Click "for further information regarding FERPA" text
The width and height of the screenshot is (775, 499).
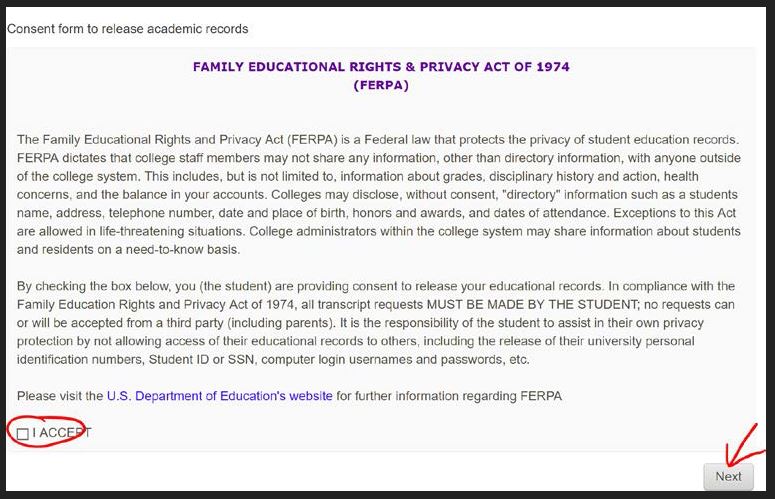[449, 396]
